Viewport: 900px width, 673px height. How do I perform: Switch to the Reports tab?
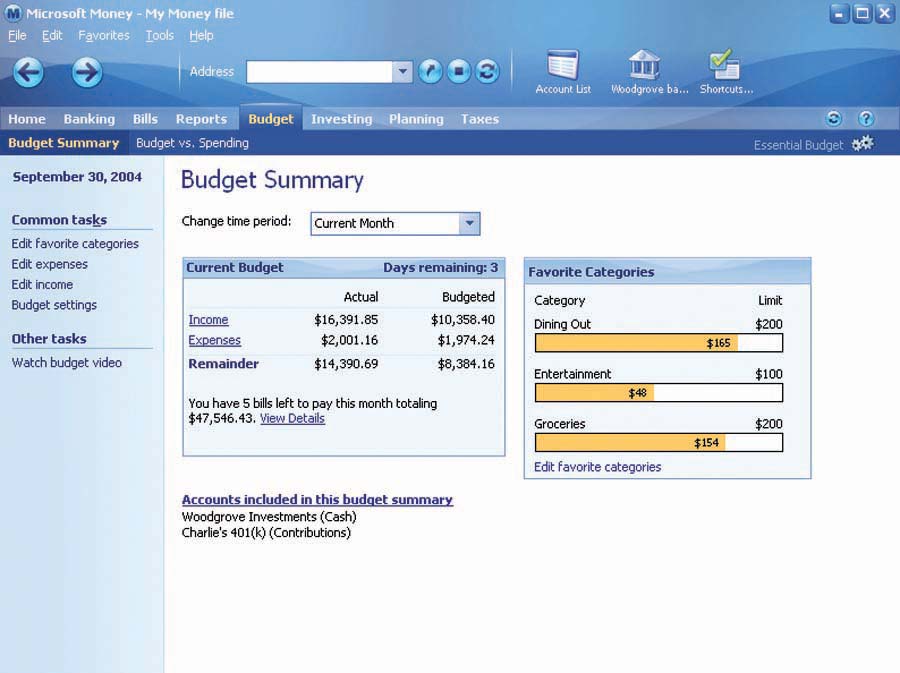click(x=201, y=119)
